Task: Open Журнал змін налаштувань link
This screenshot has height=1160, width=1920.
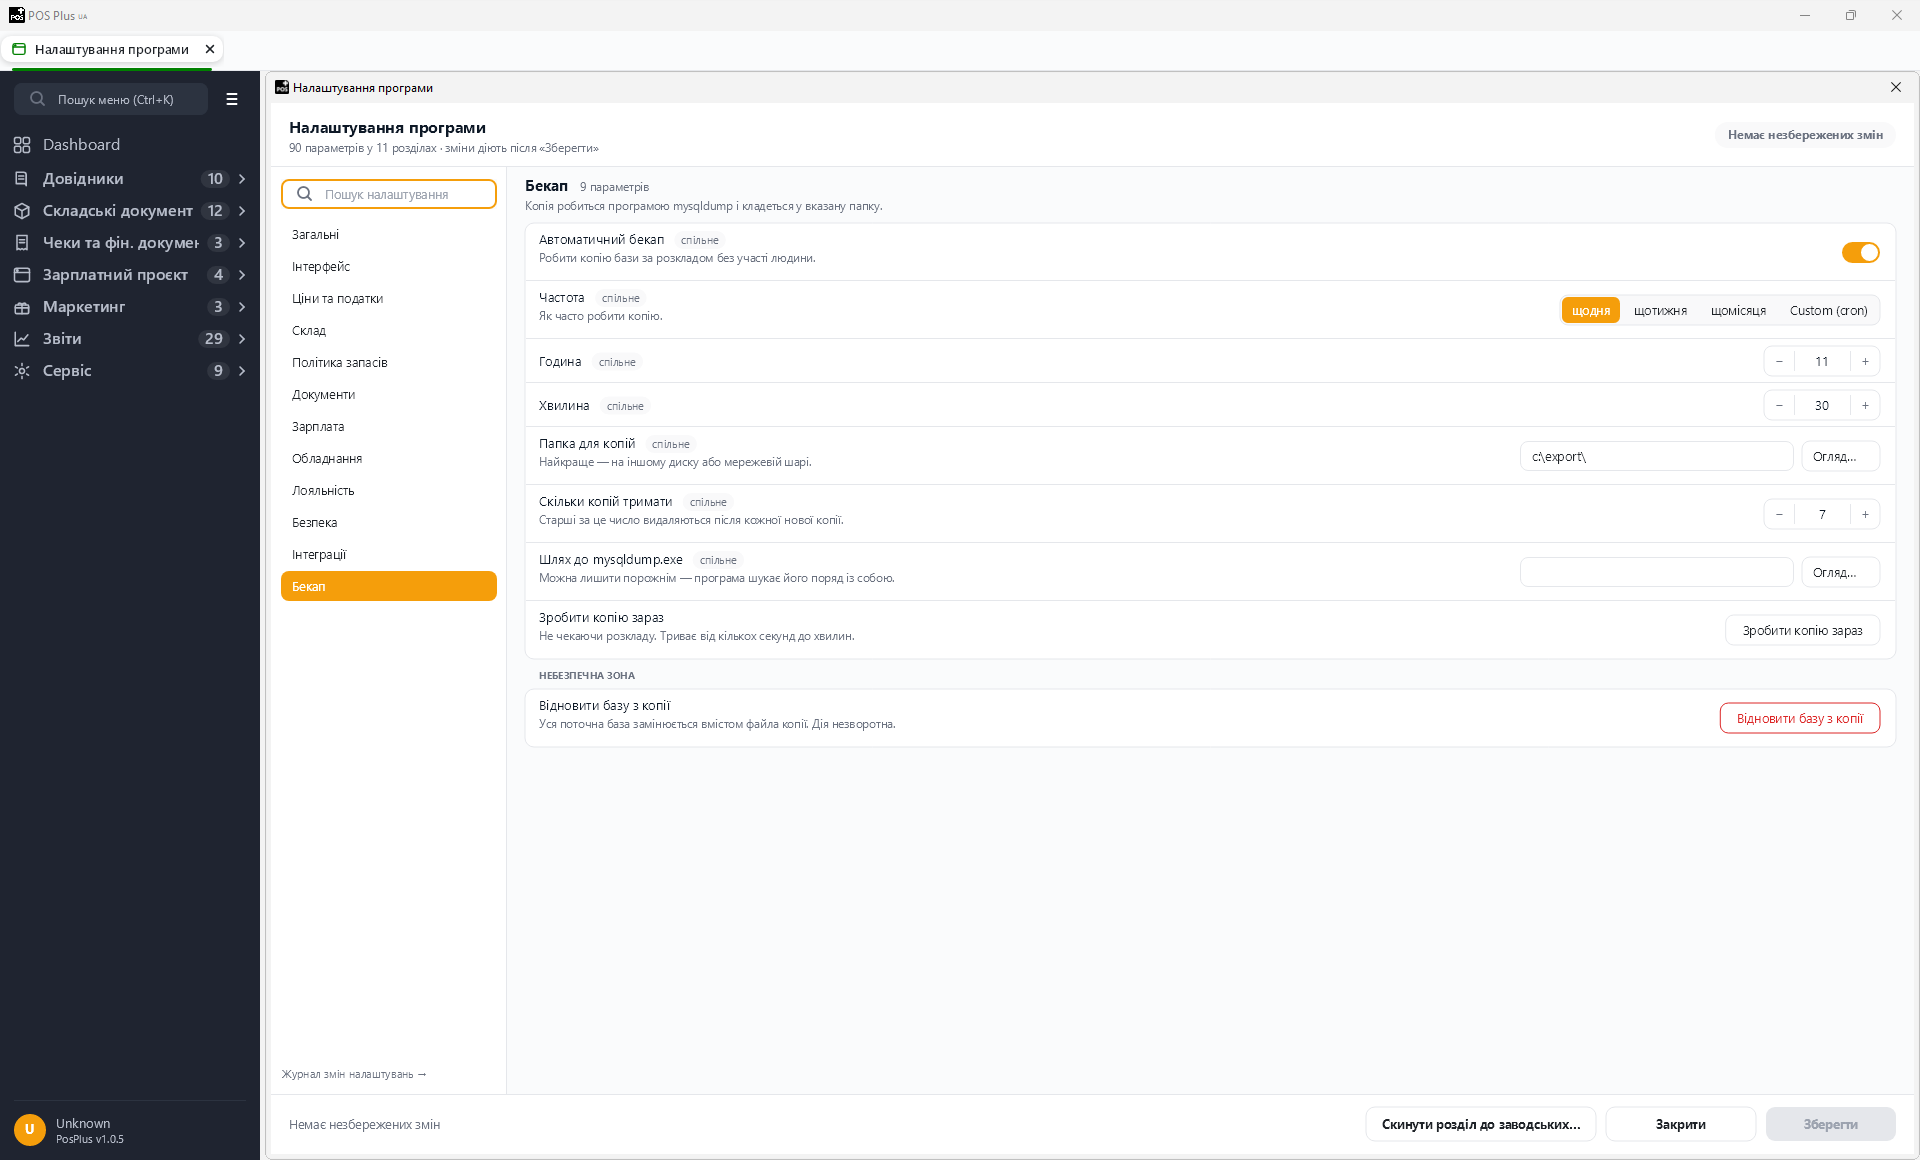Action: coord(354,1074)
